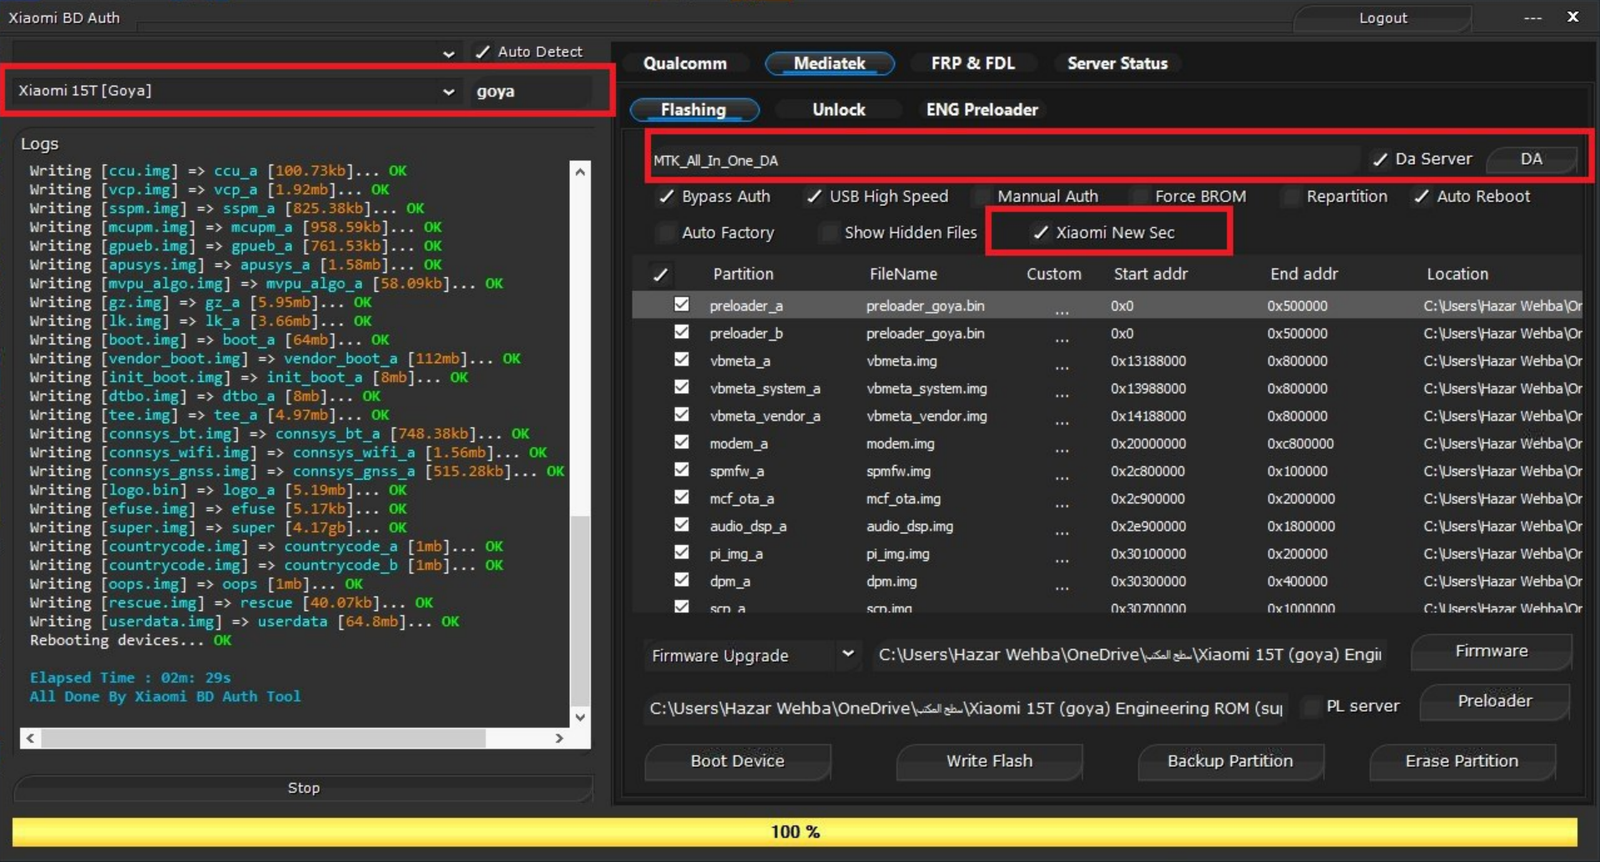Screen dimensions: 1600x862
Task: Toggle the select-all partitions header checkbox
Action: [660, 274]
